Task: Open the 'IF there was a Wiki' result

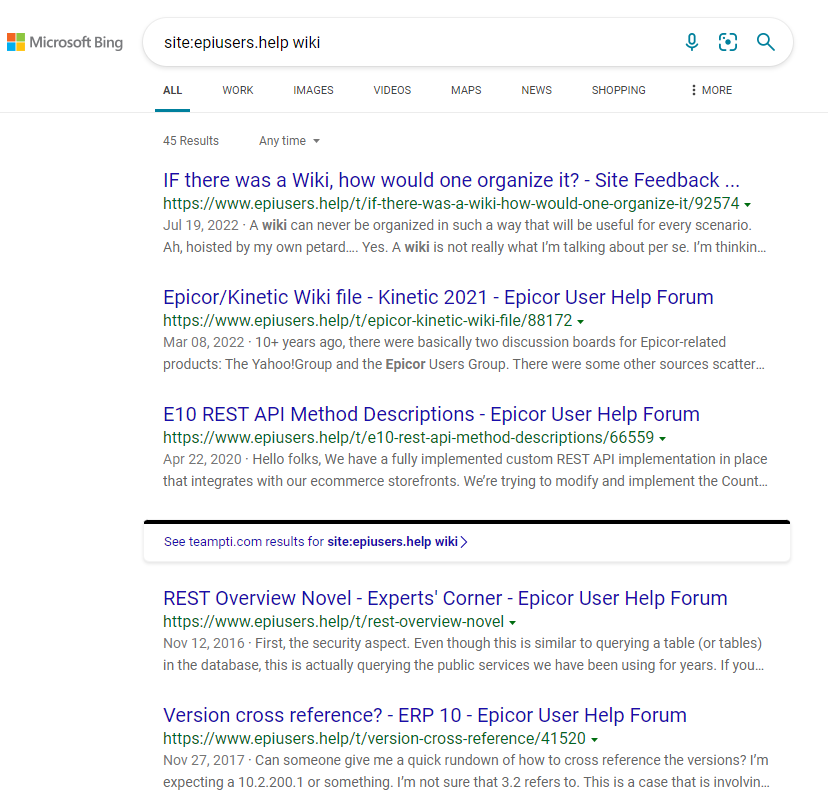Action: (x=451, y=181)
